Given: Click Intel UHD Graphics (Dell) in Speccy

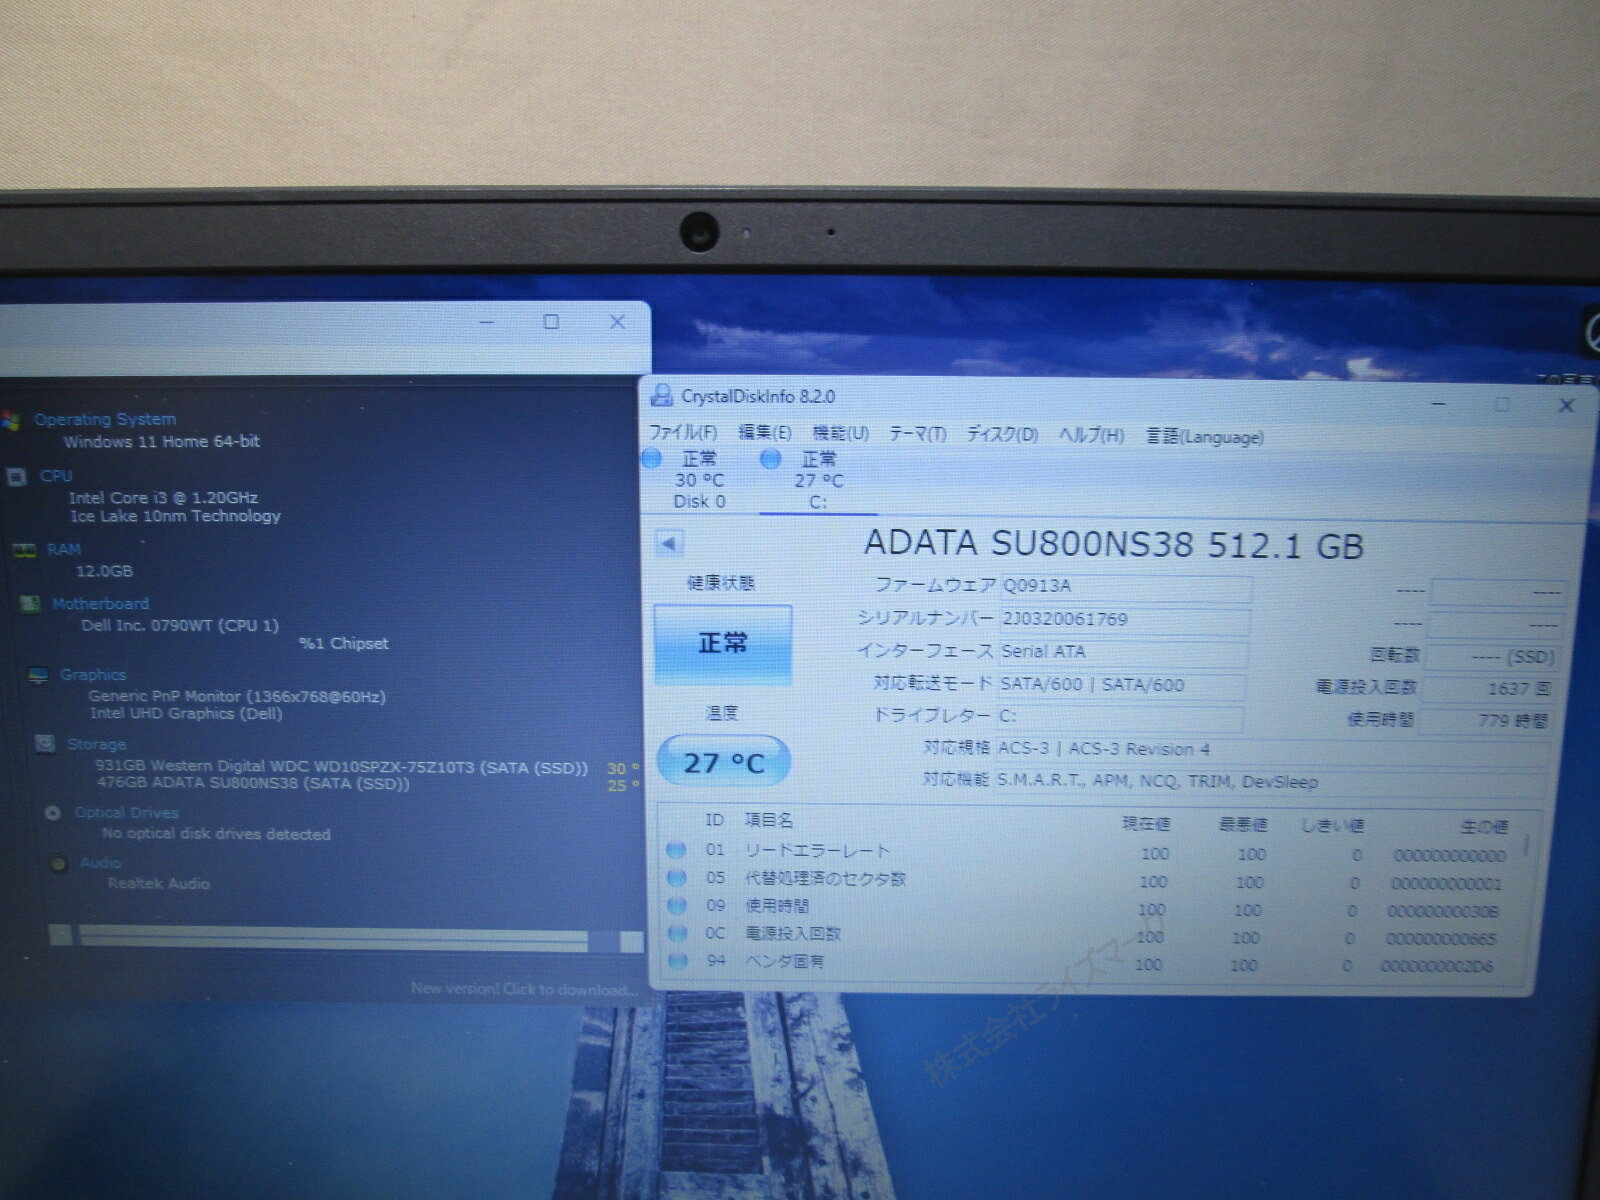Looking at the screenshot, I should pyautogui.click(x=186, y=714).
